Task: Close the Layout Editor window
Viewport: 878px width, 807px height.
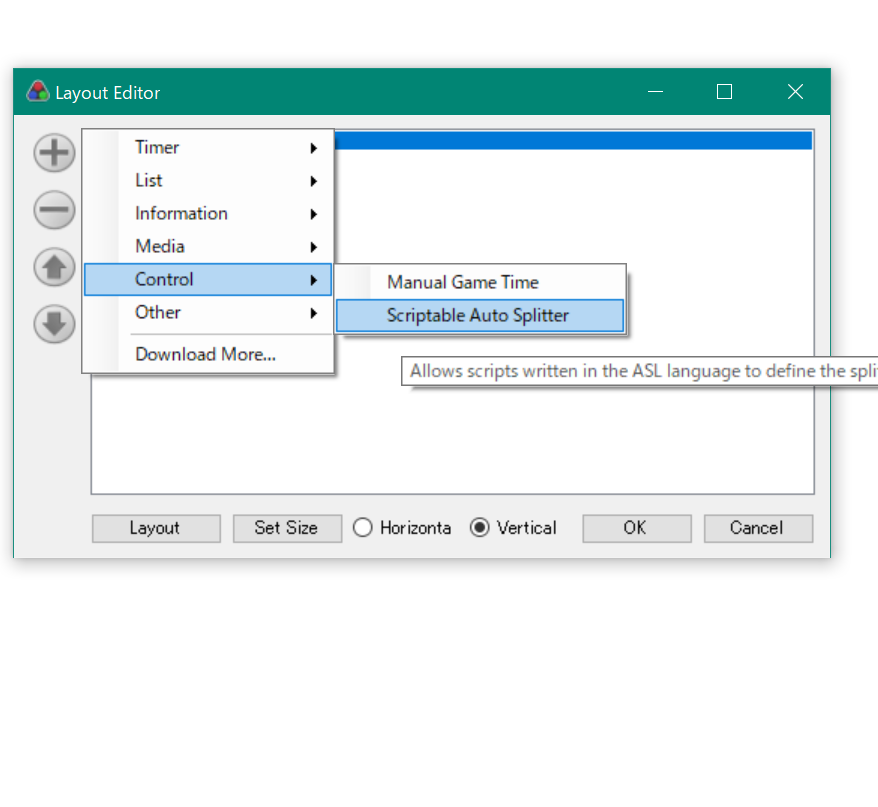Action: pos(795,92)
